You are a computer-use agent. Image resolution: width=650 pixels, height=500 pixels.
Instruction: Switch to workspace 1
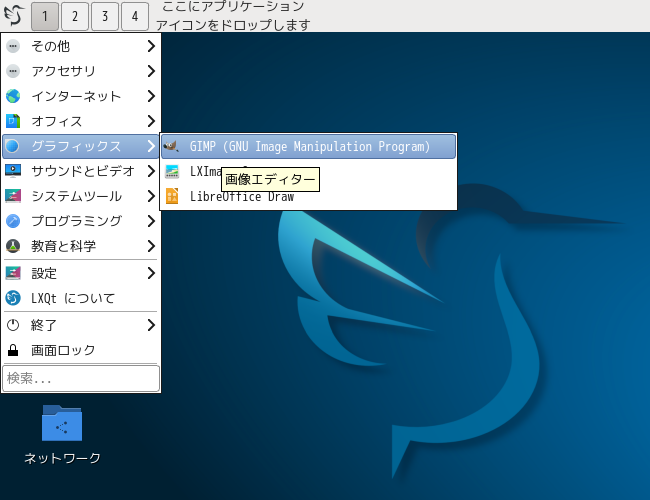(x=45, y=16)
